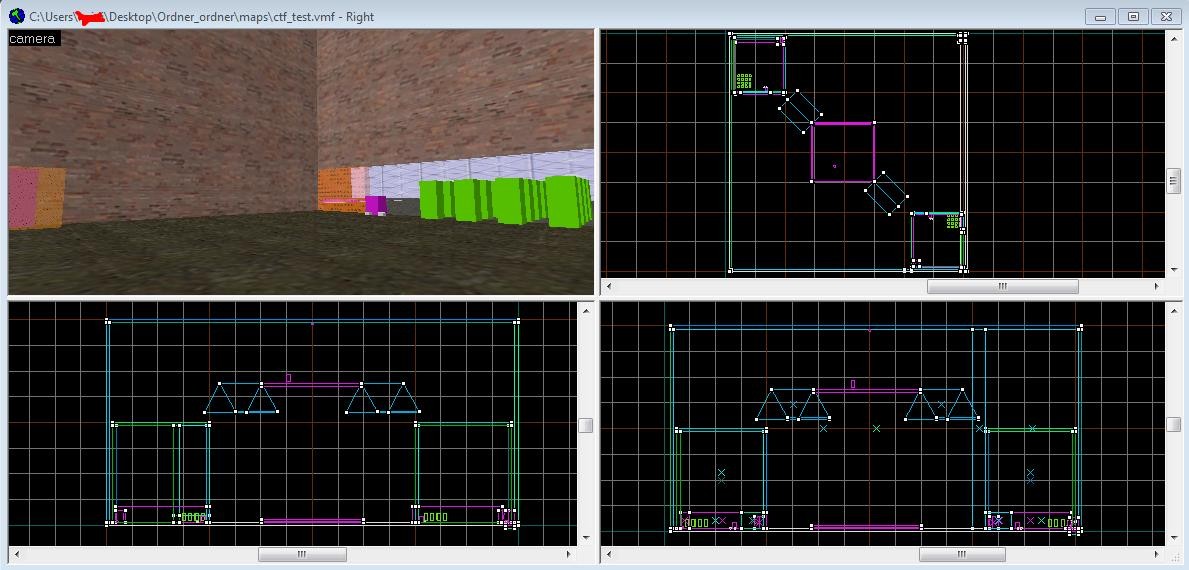This screenshot has width=1189, height=570.
Task: Click right arrow of bottom-left view horizontal scrollbar
Action: coord(569,554)
